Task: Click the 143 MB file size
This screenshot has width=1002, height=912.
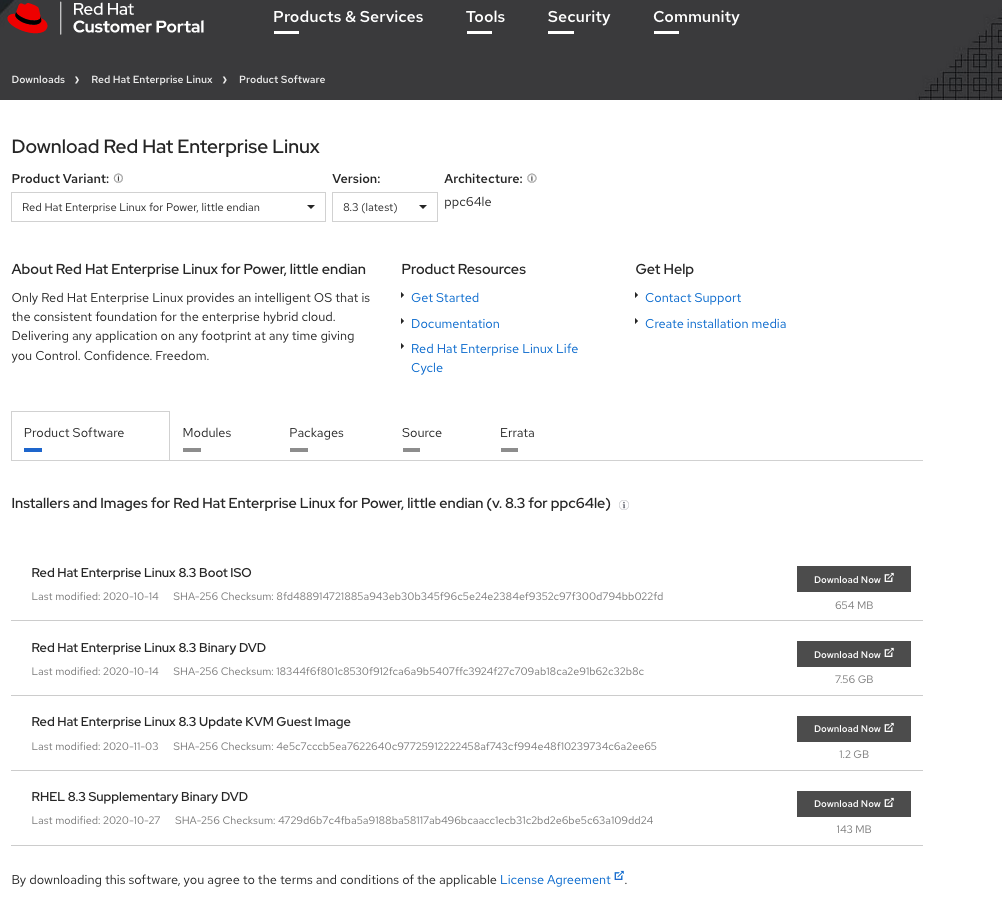Action: [854, 830]
